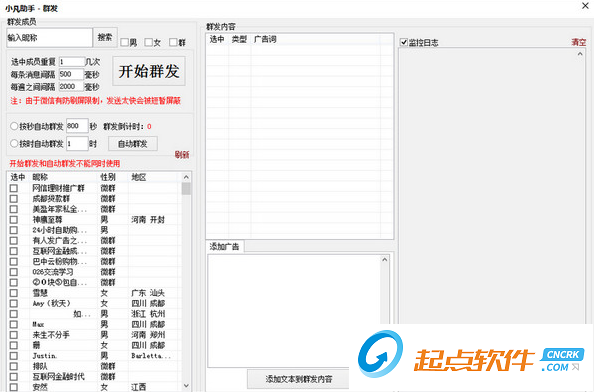Click the 添加文本到群发内容 button
Viewport: 594px width, 392px height.
point(299,379)
